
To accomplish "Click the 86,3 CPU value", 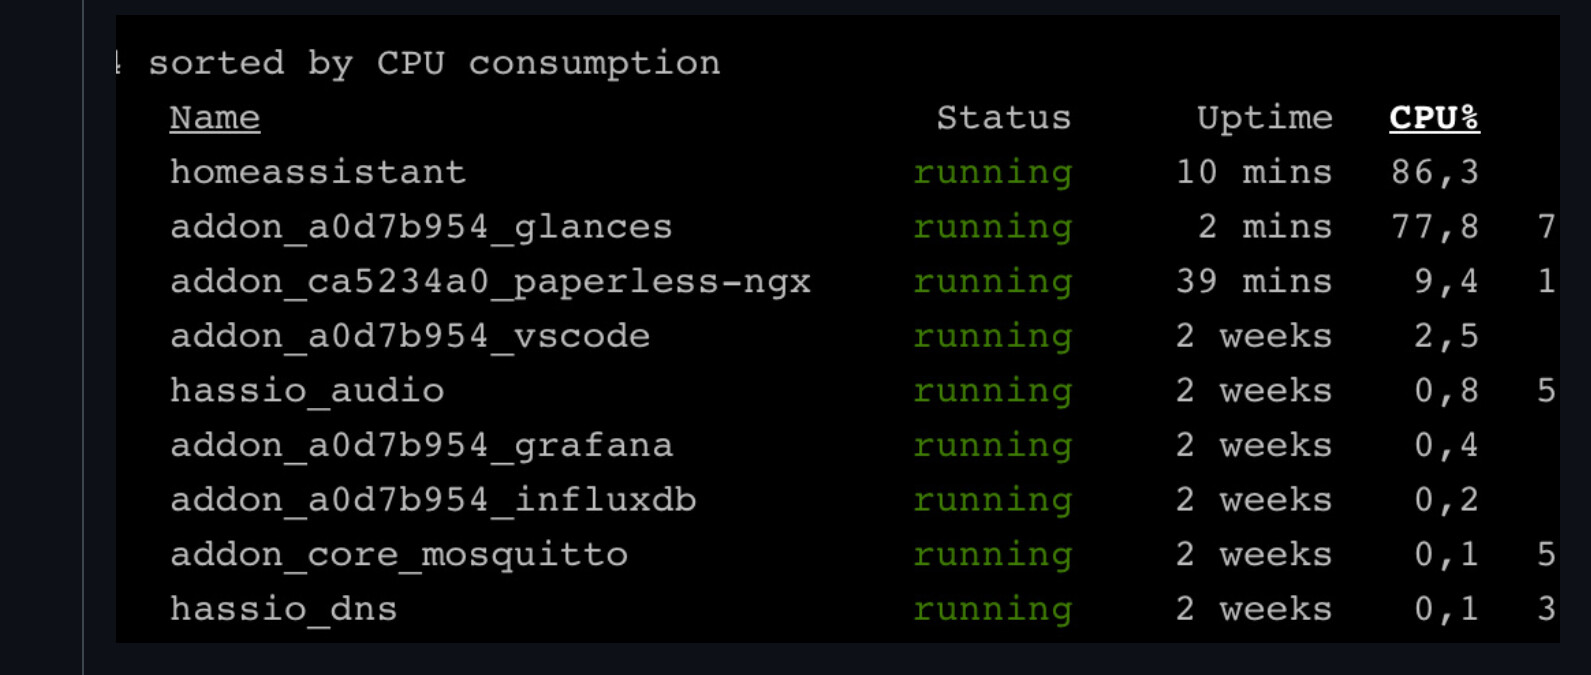I will [x=1434, y=172].
